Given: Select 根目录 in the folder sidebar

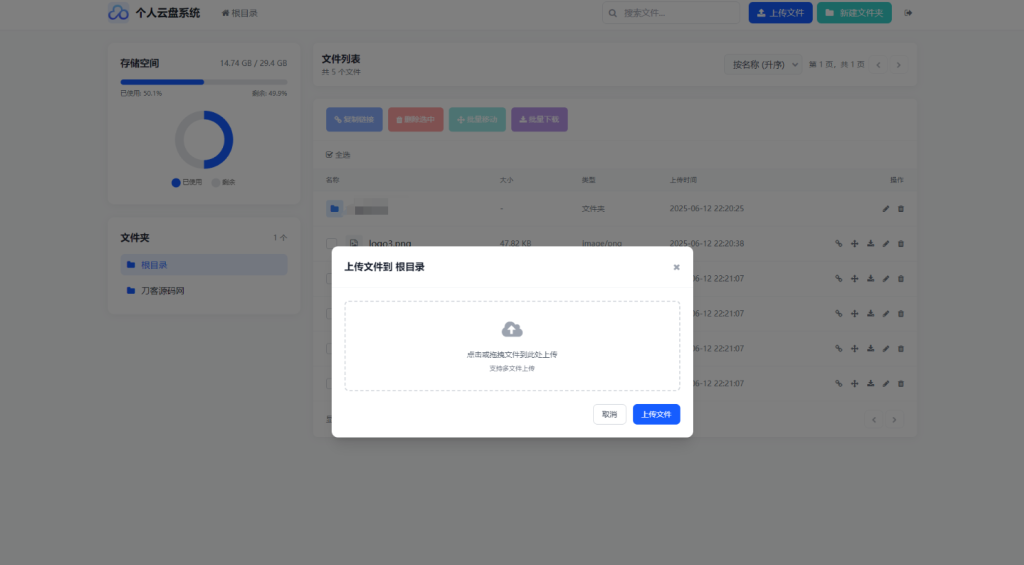Looking at the screenshot, I should (204, 265).
